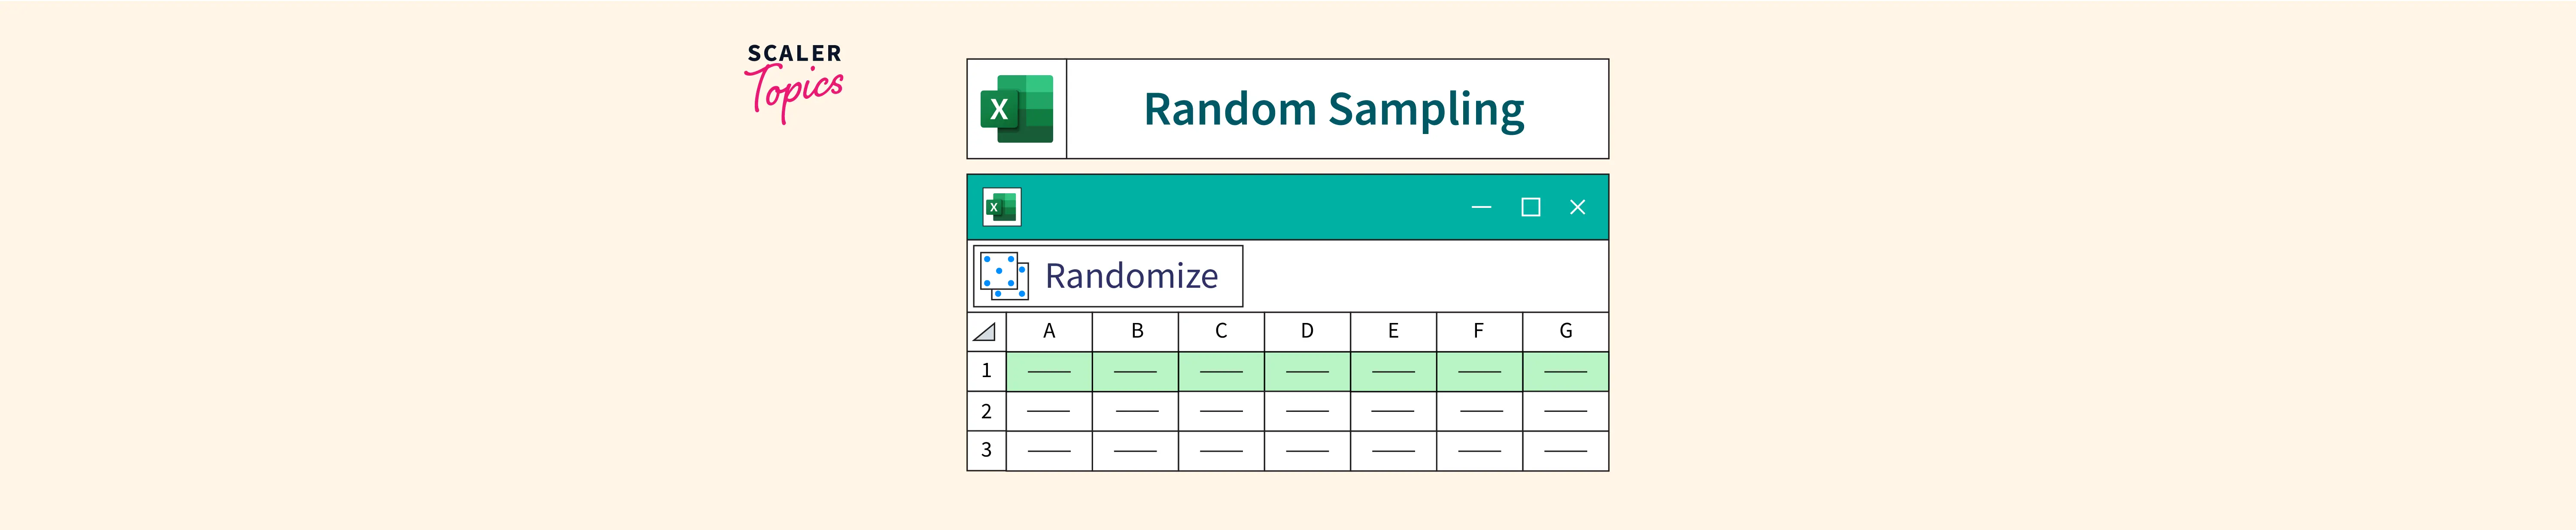Viewport: 2576px width, 530px height.
Task: Click the green highlighted cell C1
Action: coord(1221,371)
